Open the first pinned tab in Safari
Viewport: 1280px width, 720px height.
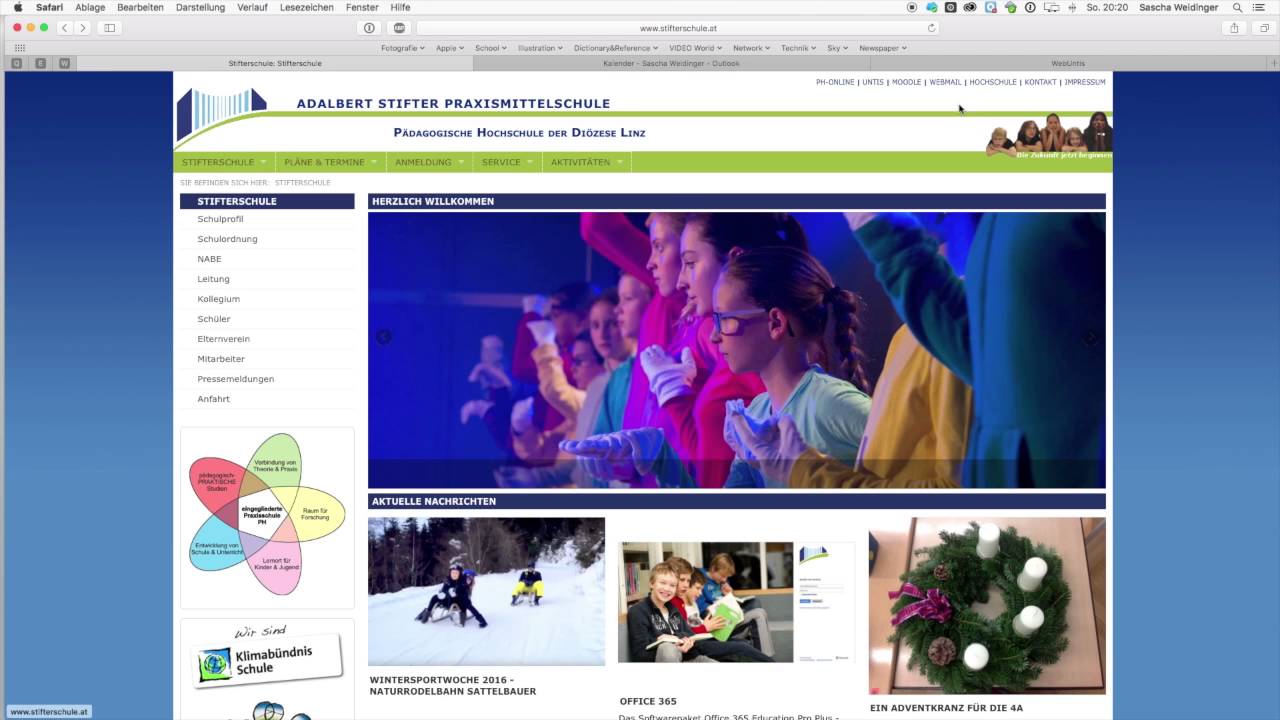[16, 63]
